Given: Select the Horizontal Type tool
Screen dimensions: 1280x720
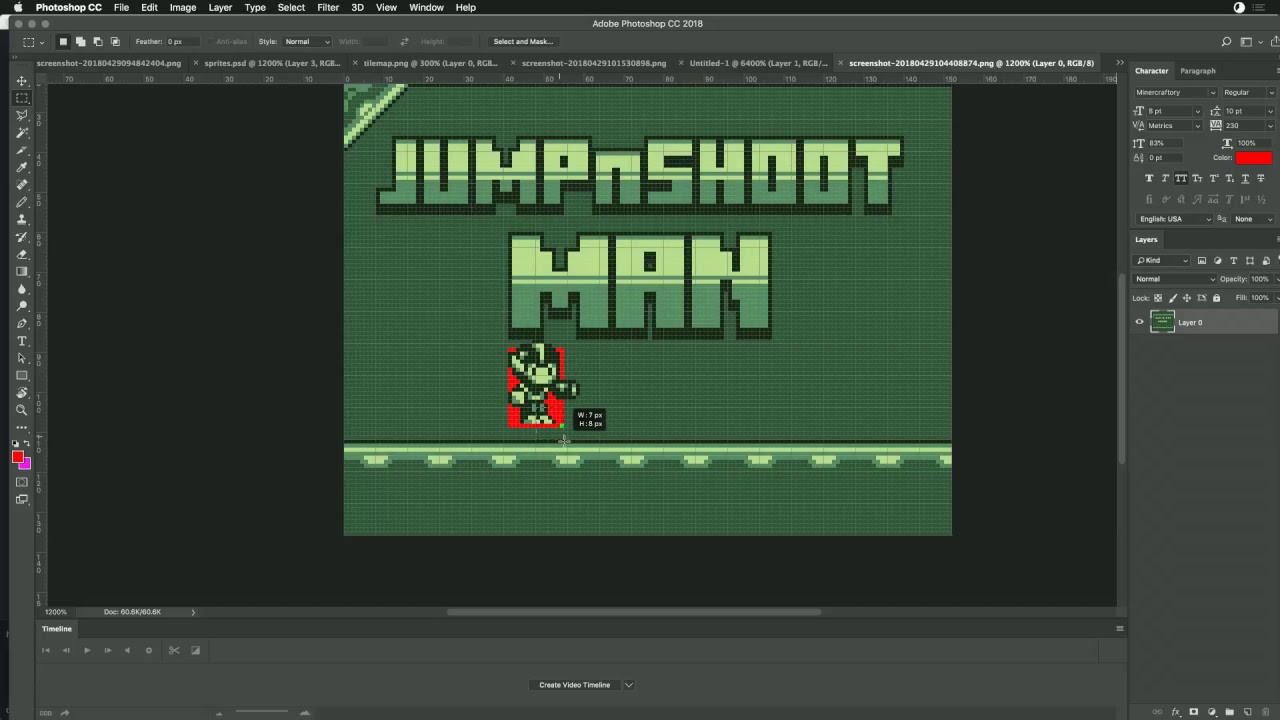Looking at the screenshot, I should click(x=22, y=341).
